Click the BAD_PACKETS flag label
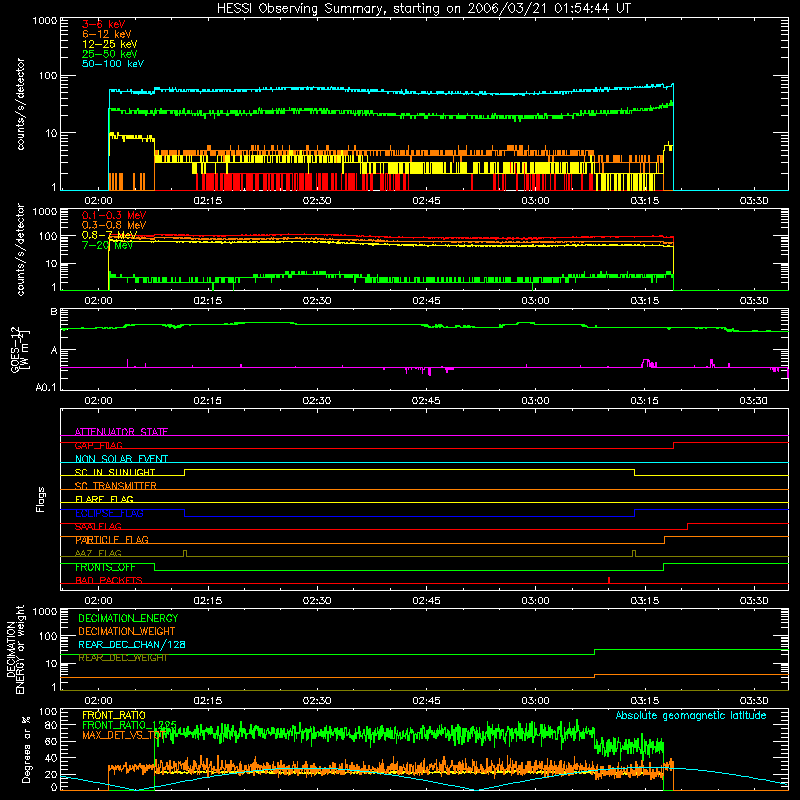Image resolution: width=800 pixels, height=800 pixels. pos(109,580)
